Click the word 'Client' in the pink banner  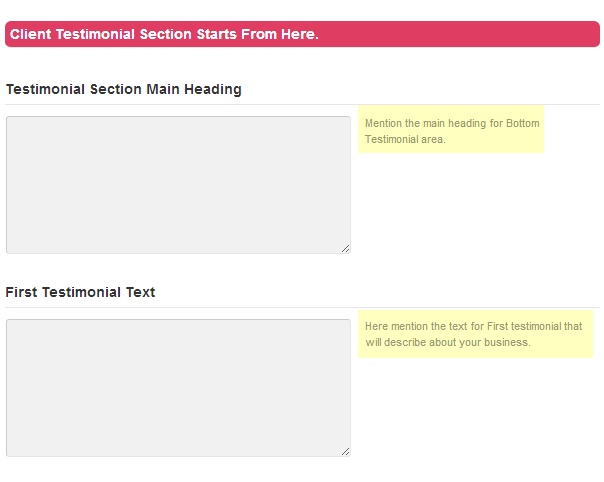(x=30, y=34)
